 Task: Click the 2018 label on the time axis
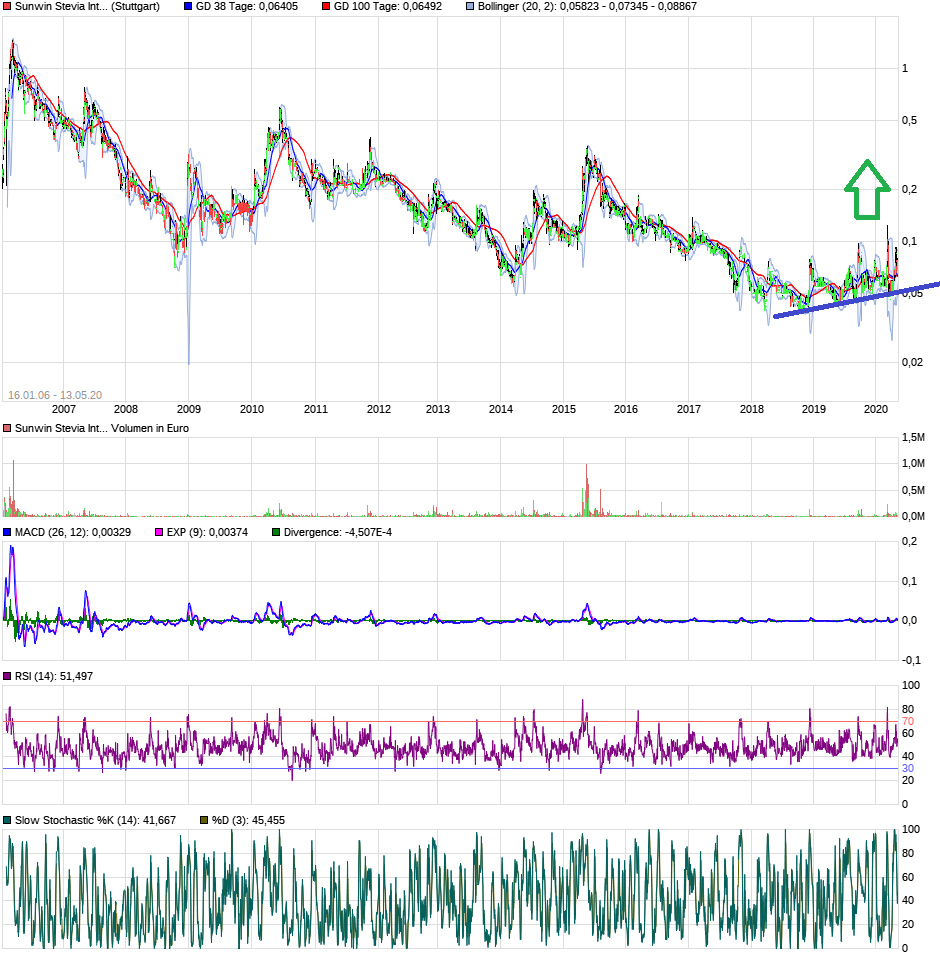[x=752, y=409]
